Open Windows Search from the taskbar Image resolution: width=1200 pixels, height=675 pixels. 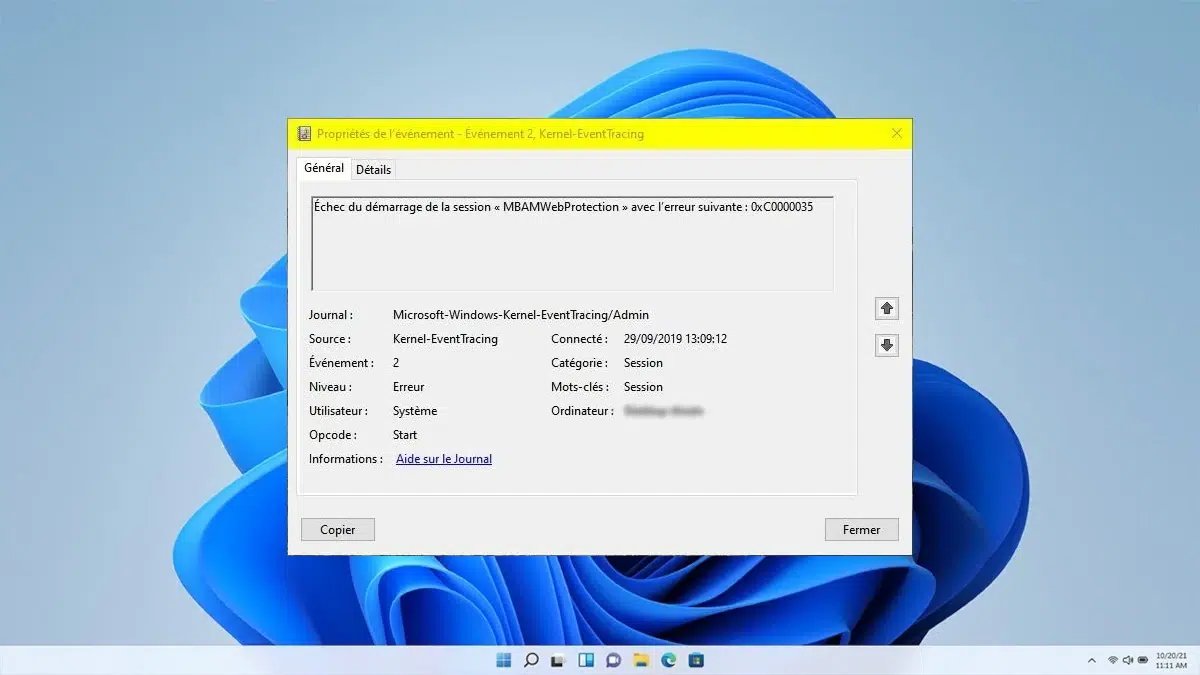pos(530,660)
